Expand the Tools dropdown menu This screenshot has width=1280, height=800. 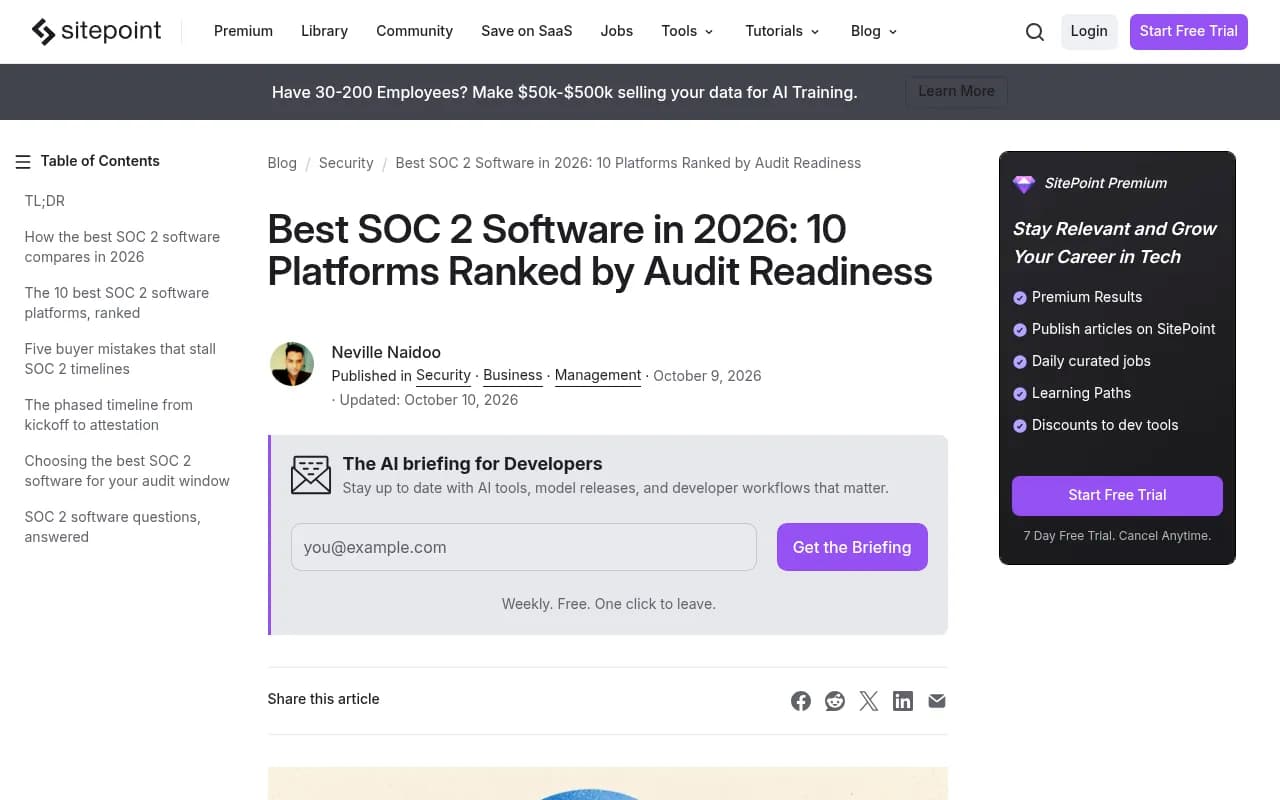688,31
